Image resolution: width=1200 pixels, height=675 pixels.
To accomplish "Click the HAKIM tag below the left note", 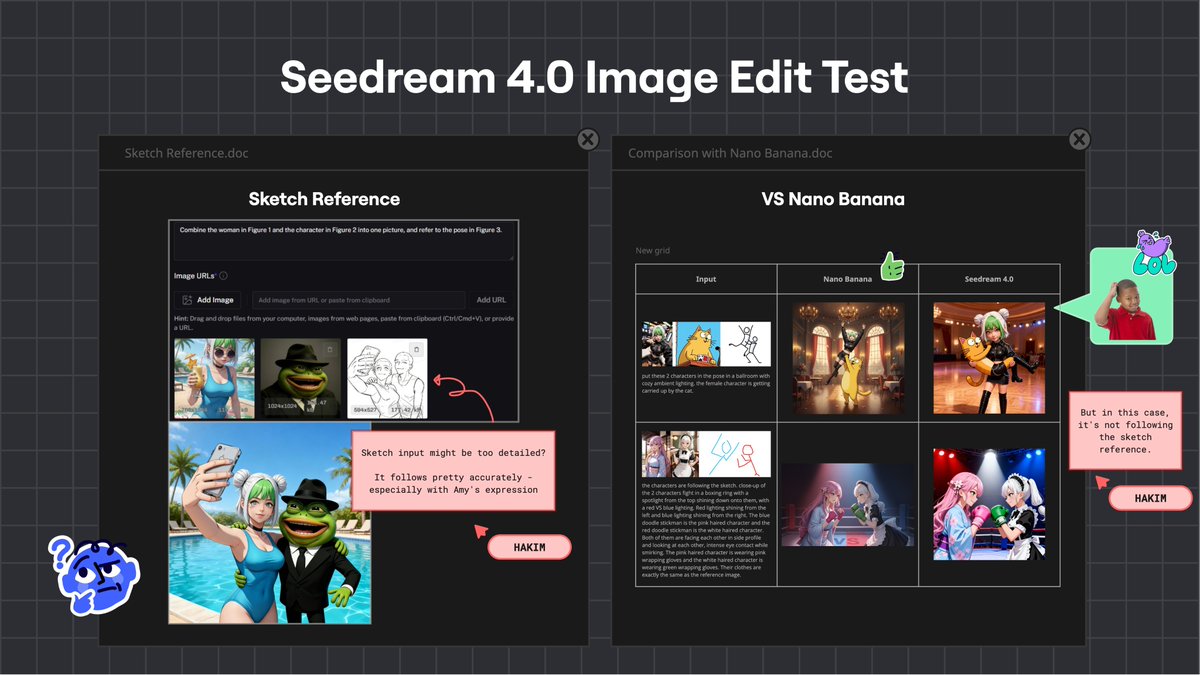I will (x=529, y=547).
